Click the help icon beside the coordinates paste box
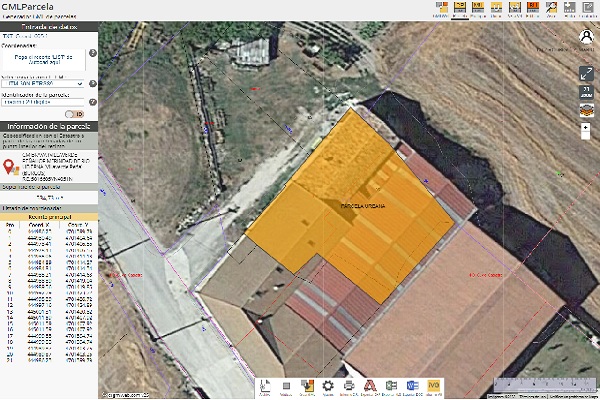 93,53
